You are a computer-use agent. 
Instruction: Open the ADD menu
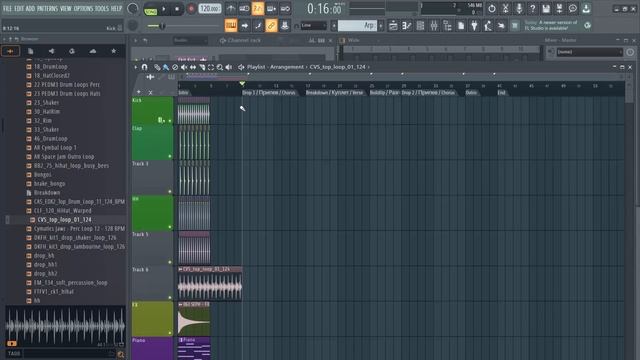[30, 9]
